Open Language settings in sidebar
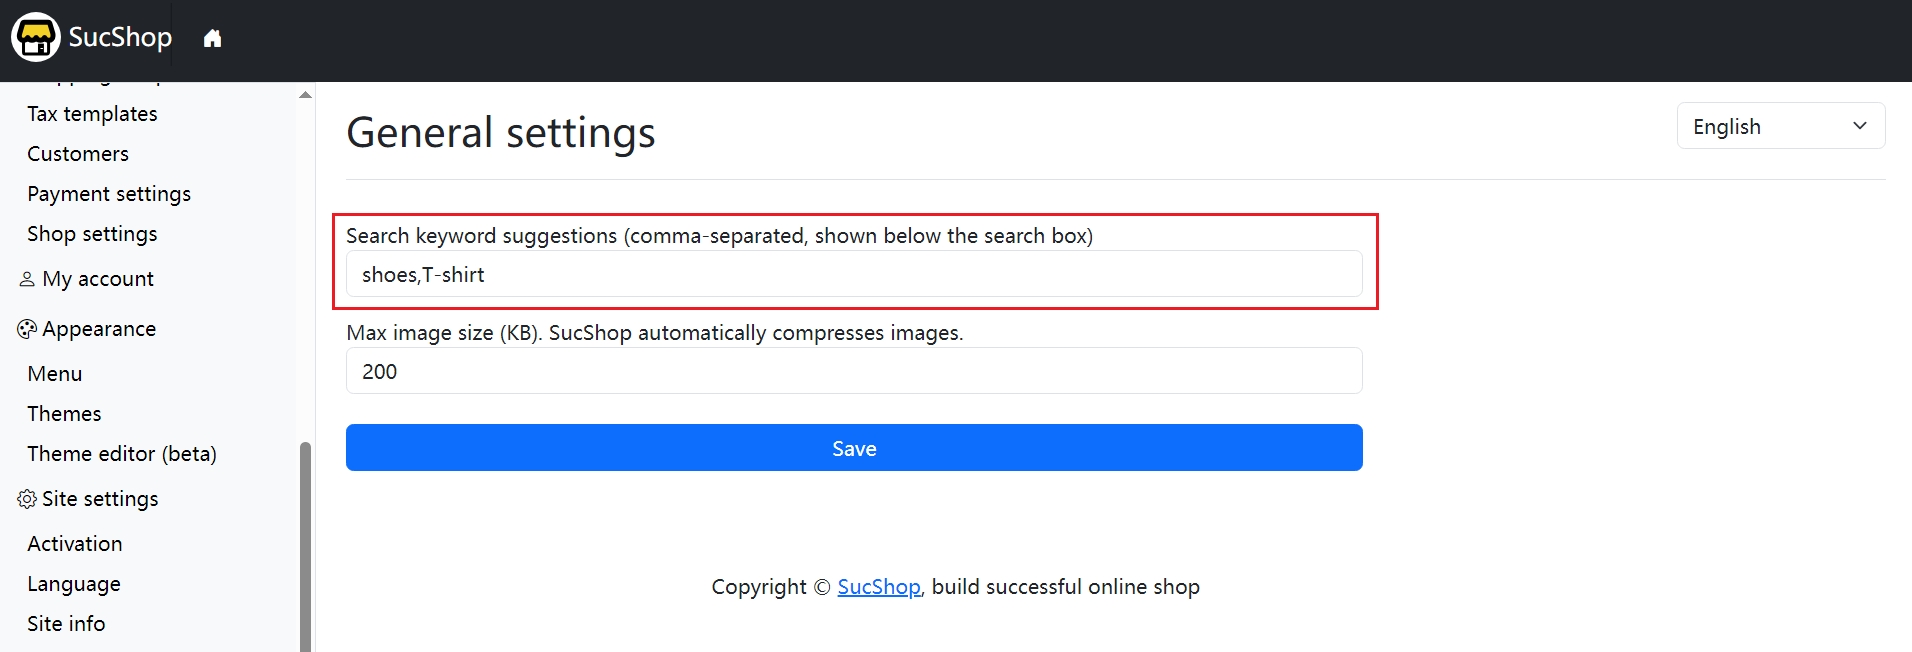 pyautogui.click(x=74, y=584)
